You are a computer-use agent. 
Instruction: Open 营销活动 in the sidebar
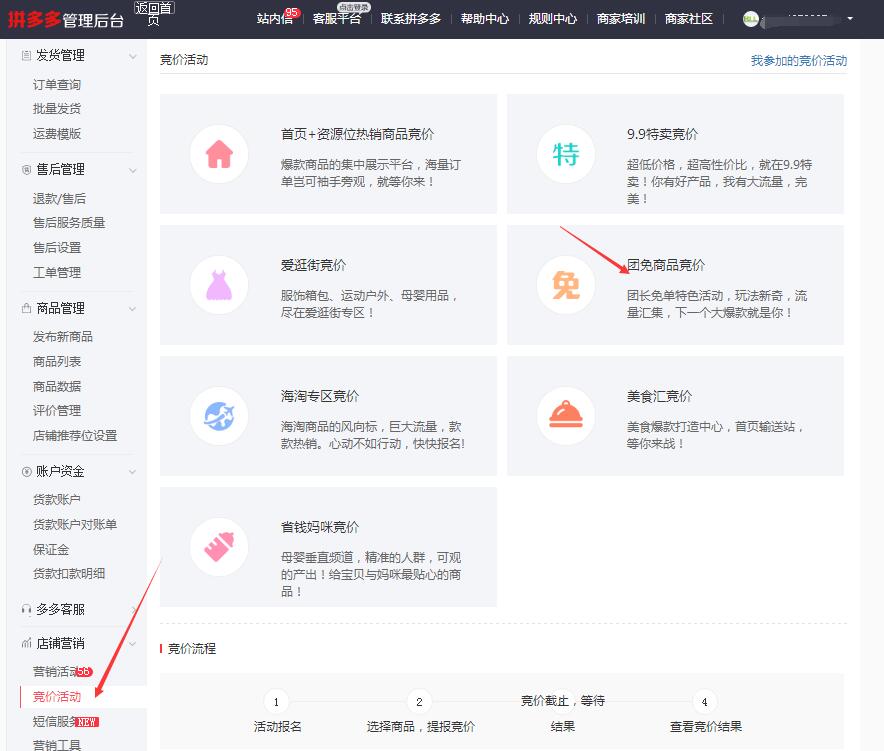[57, 672]
